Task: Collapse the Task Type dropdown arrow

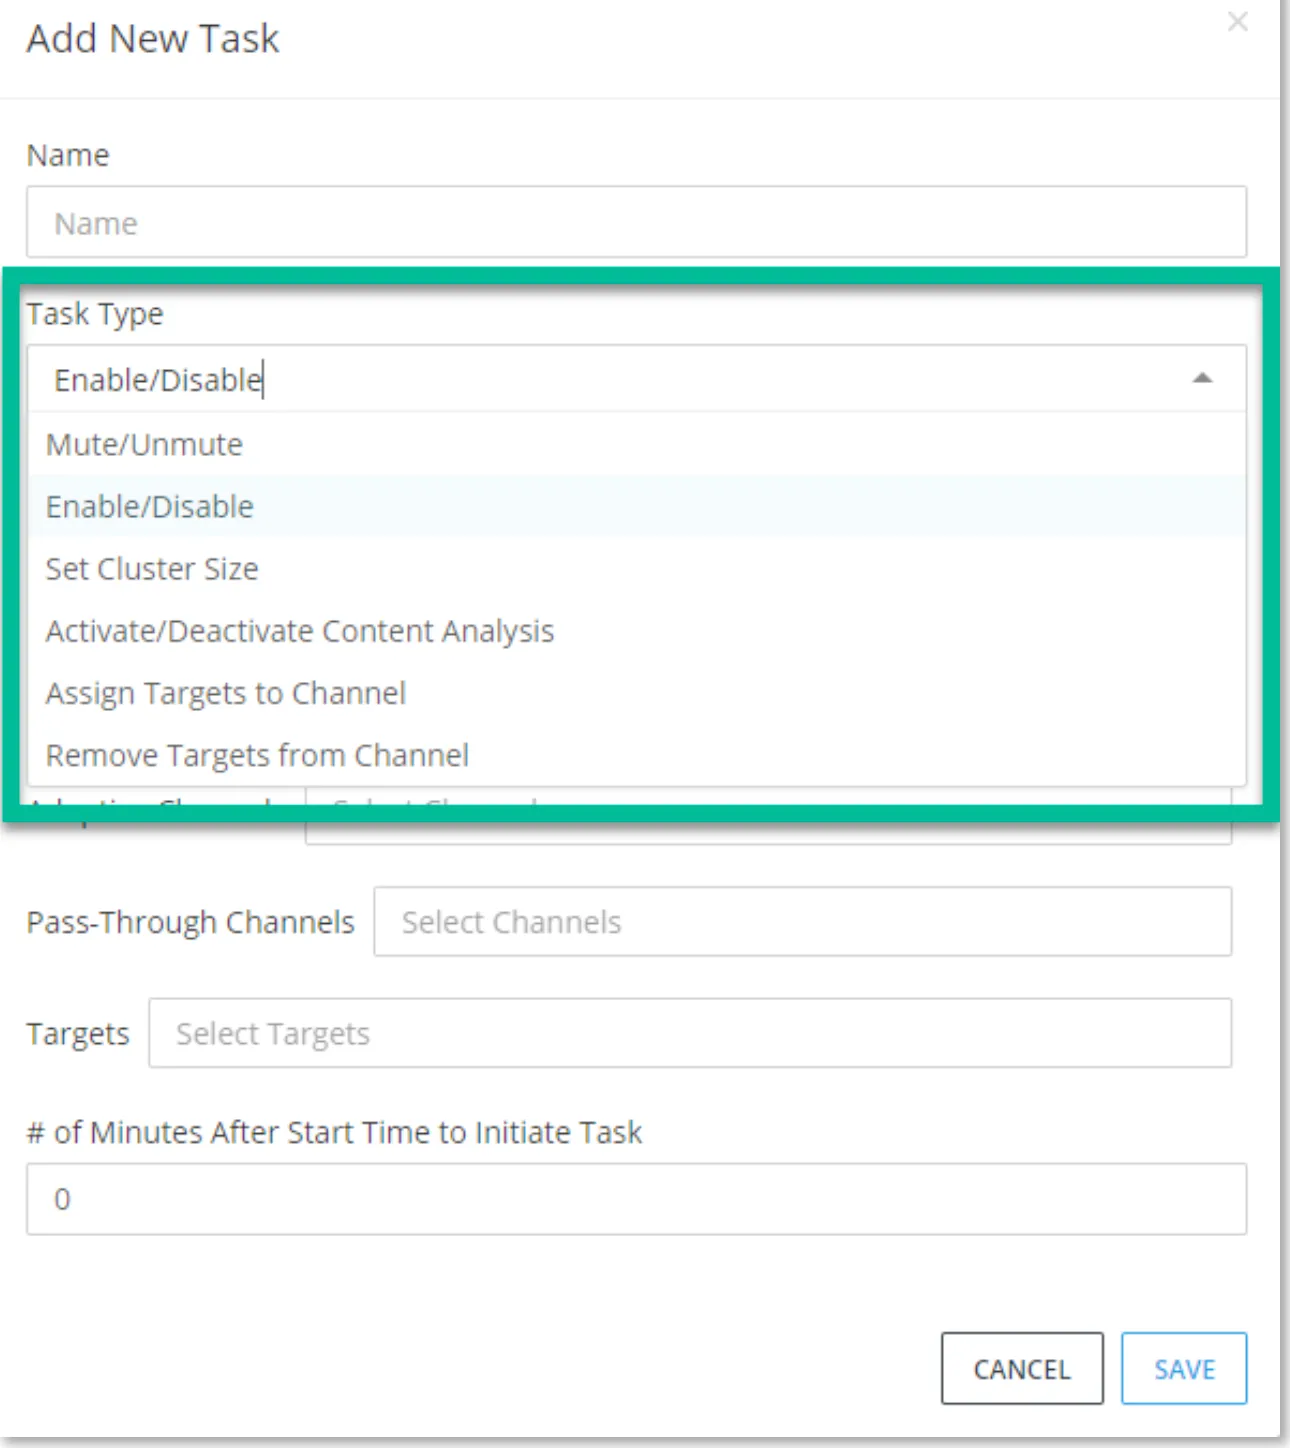Action: 1202,378
